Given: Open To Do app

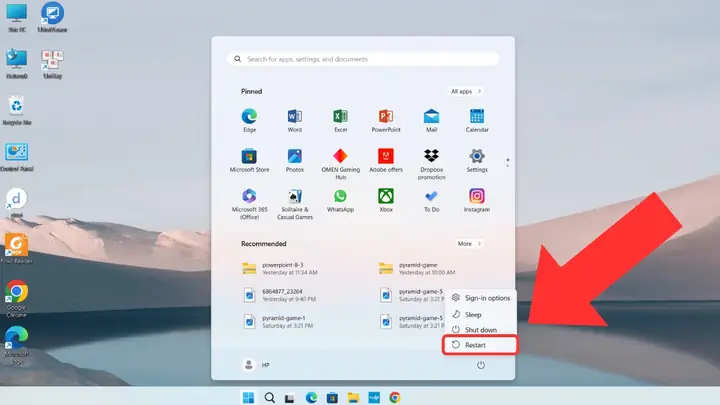Looking at the screenshot, I should tap(431, 201).
